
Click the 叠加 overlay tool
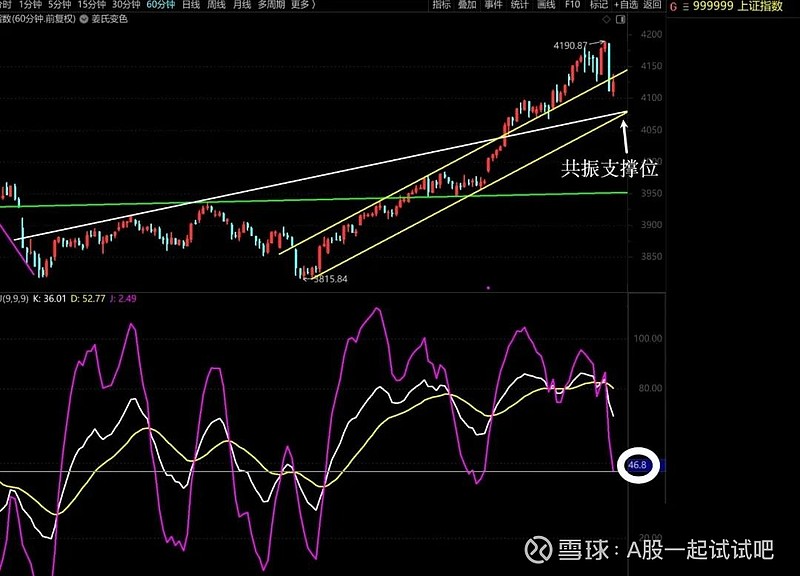tap(466, 8)
